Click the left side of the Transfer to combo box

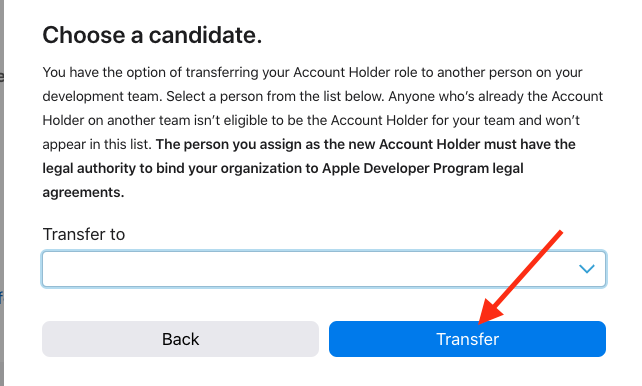(x=123, y=269)
